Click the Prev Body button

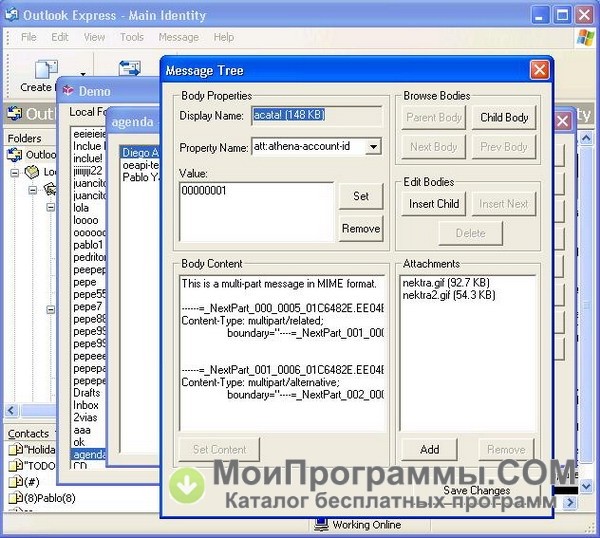click(504, 147)
